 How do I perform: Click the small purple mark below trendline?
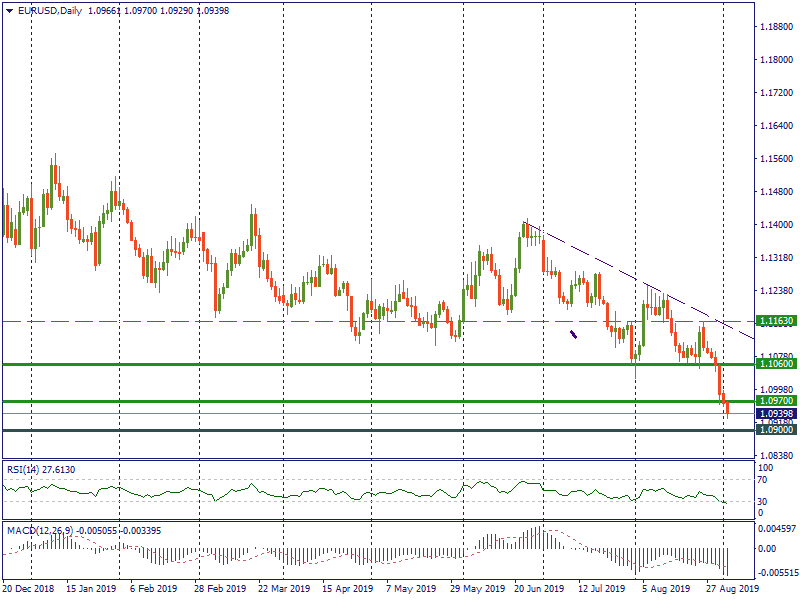(x=573, y=335)
